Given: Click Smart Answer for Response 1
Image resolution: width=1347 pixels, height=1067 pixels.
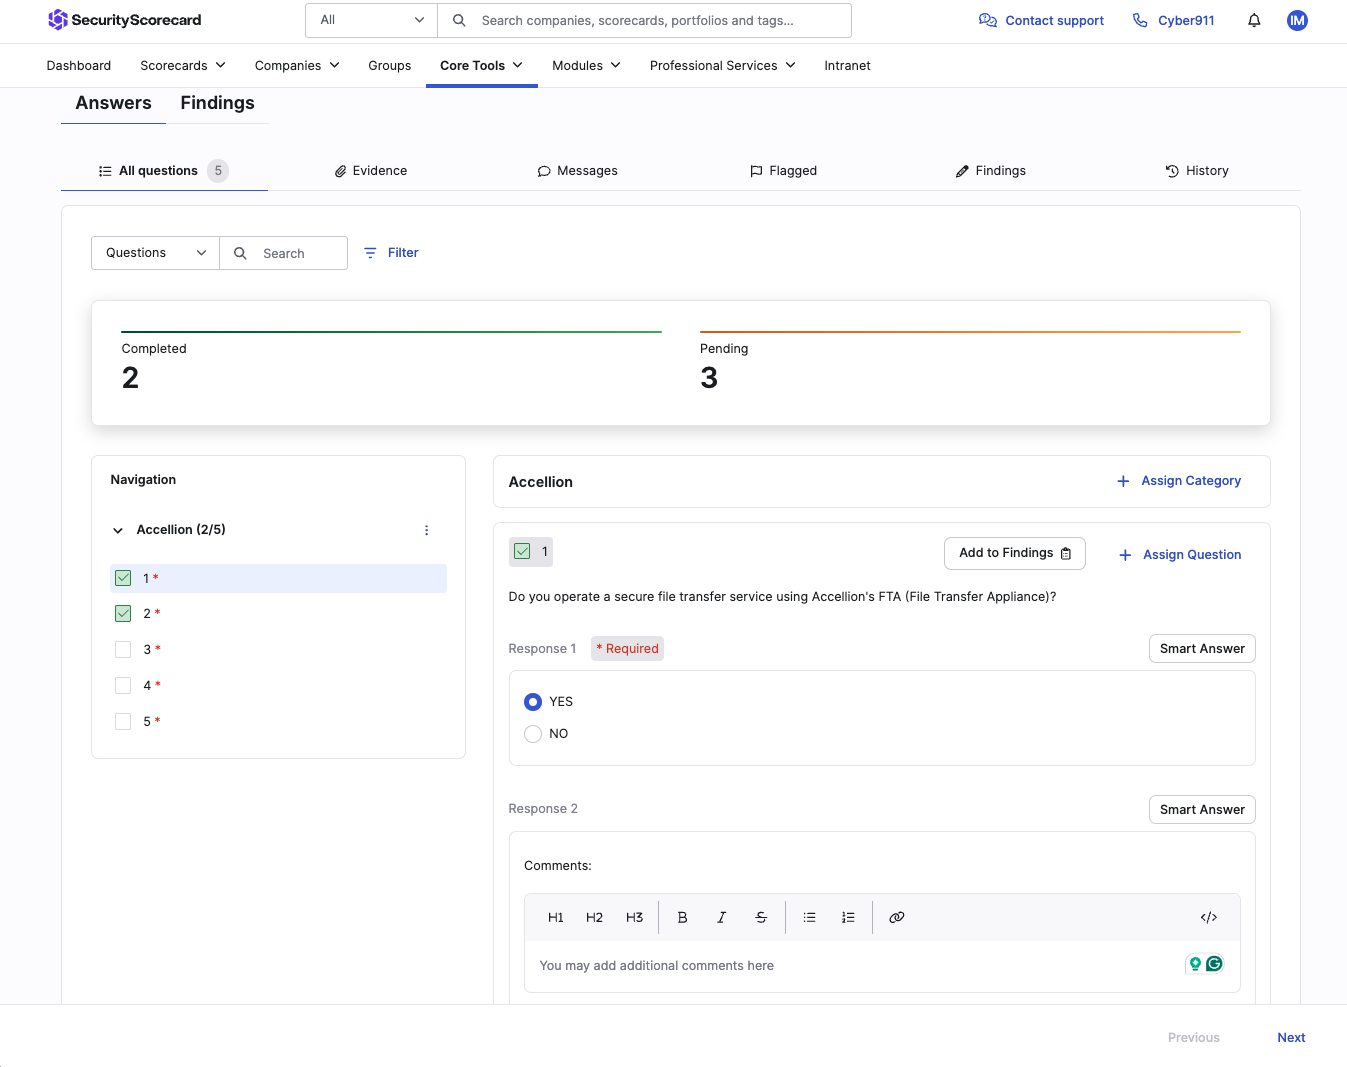Looking at the screenshot, I should click(x=1202, y=649).
